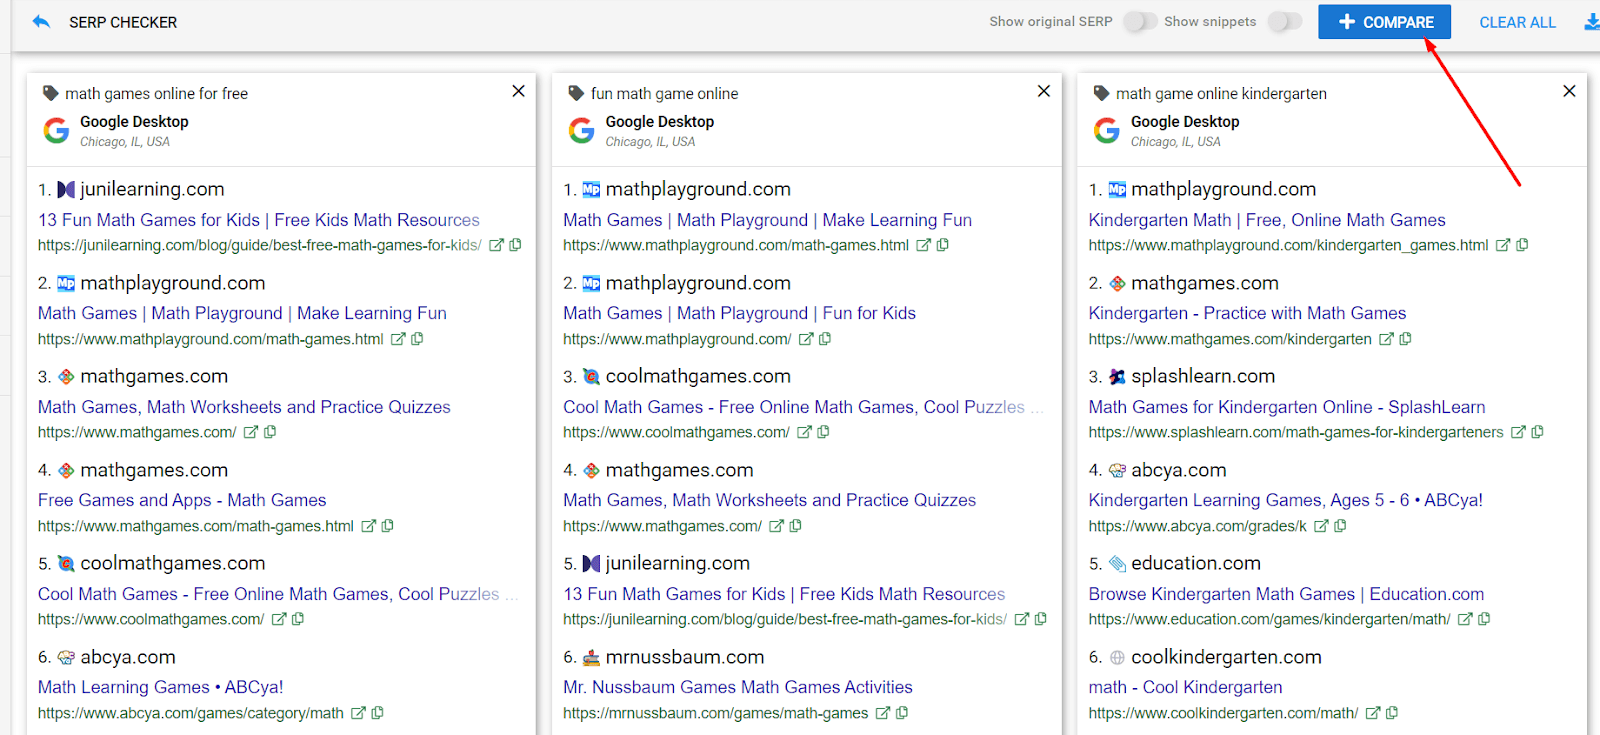Copy mathgames.com/kindergarten URL
The image size is (1600, 735).
click(x=1405, y=339)
